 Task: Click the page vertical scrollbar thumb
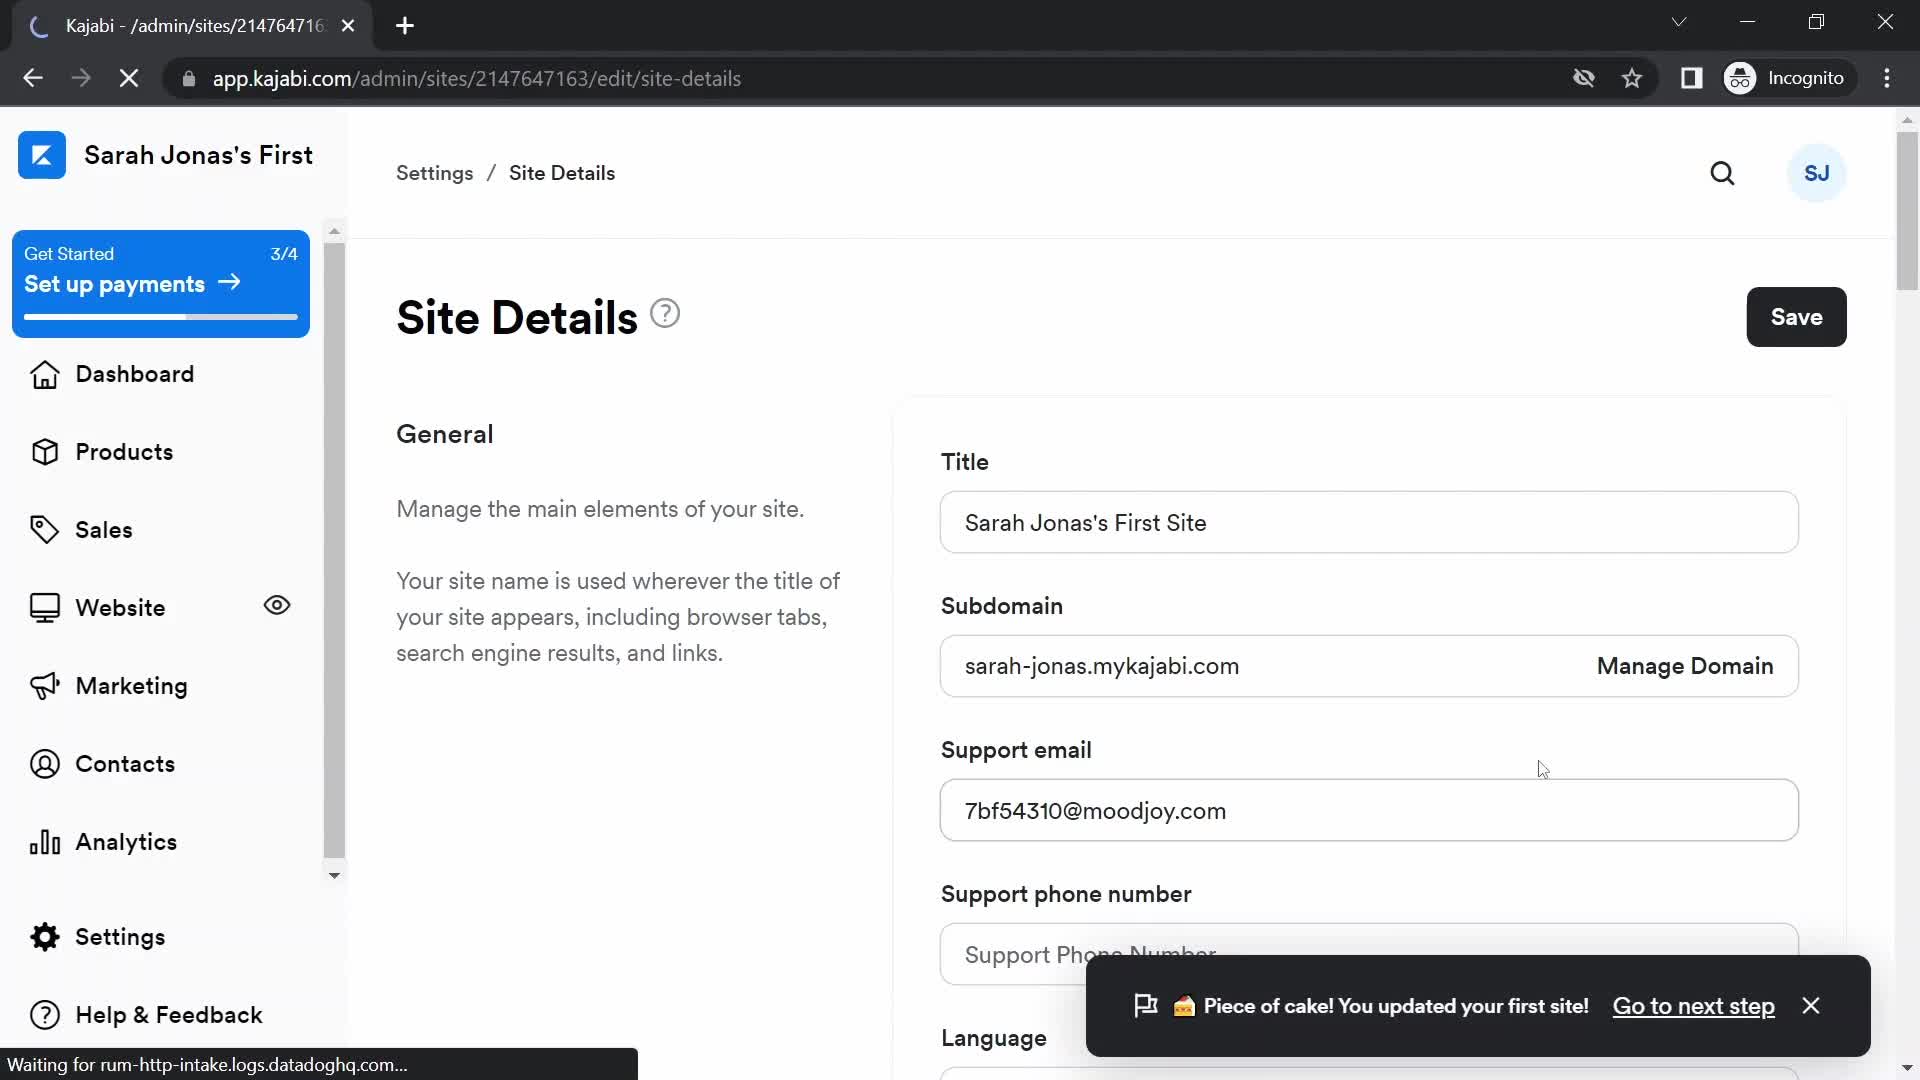pyautogui.click(x=1907, y=211)
